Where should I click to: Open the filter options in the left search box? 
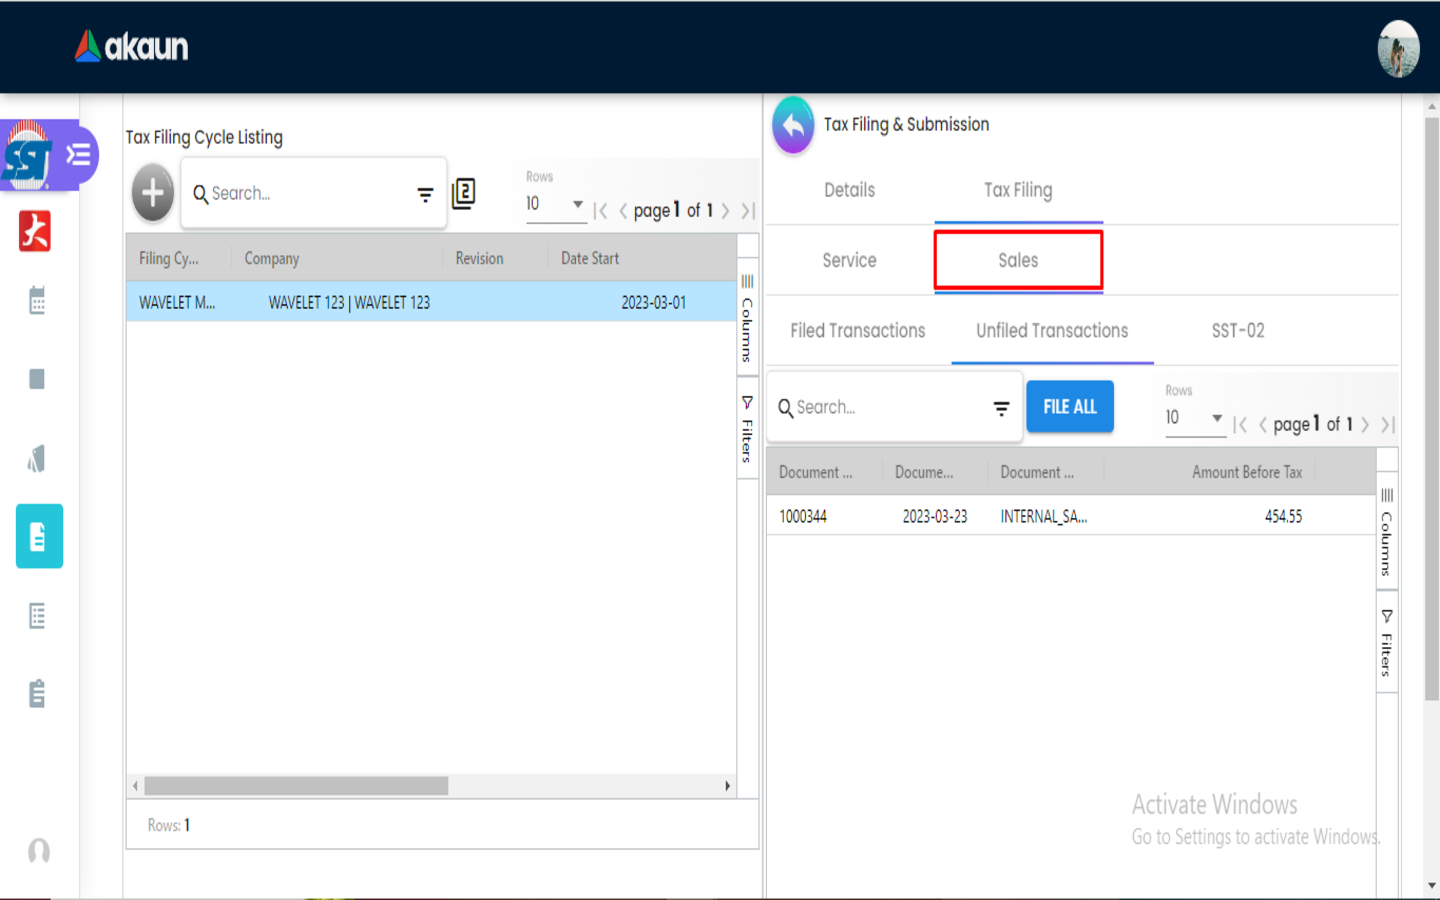pyautogui.click(x=425, y=194)
